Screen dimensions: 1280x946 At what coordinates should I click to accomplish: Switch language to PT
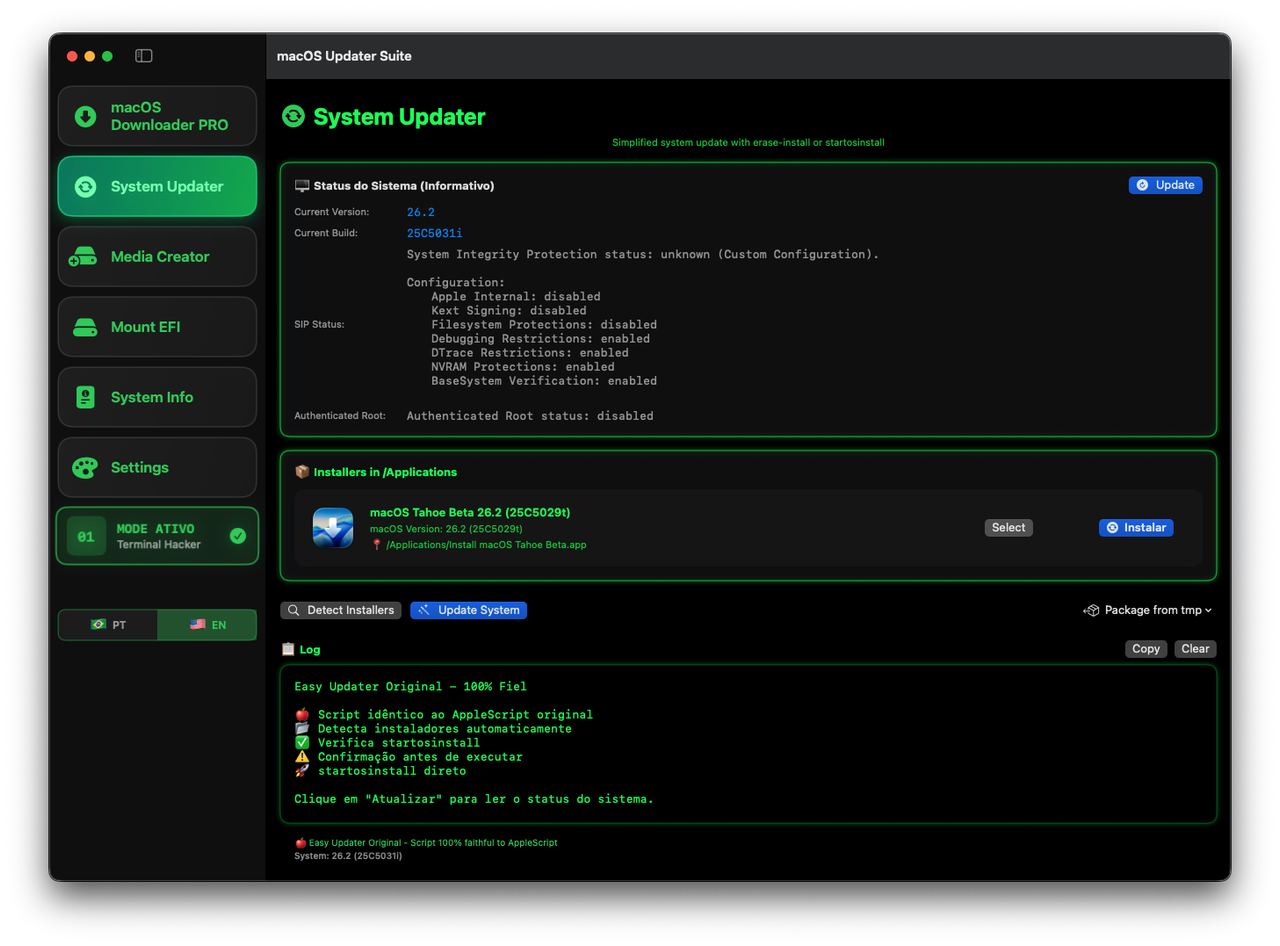point(108,625)
